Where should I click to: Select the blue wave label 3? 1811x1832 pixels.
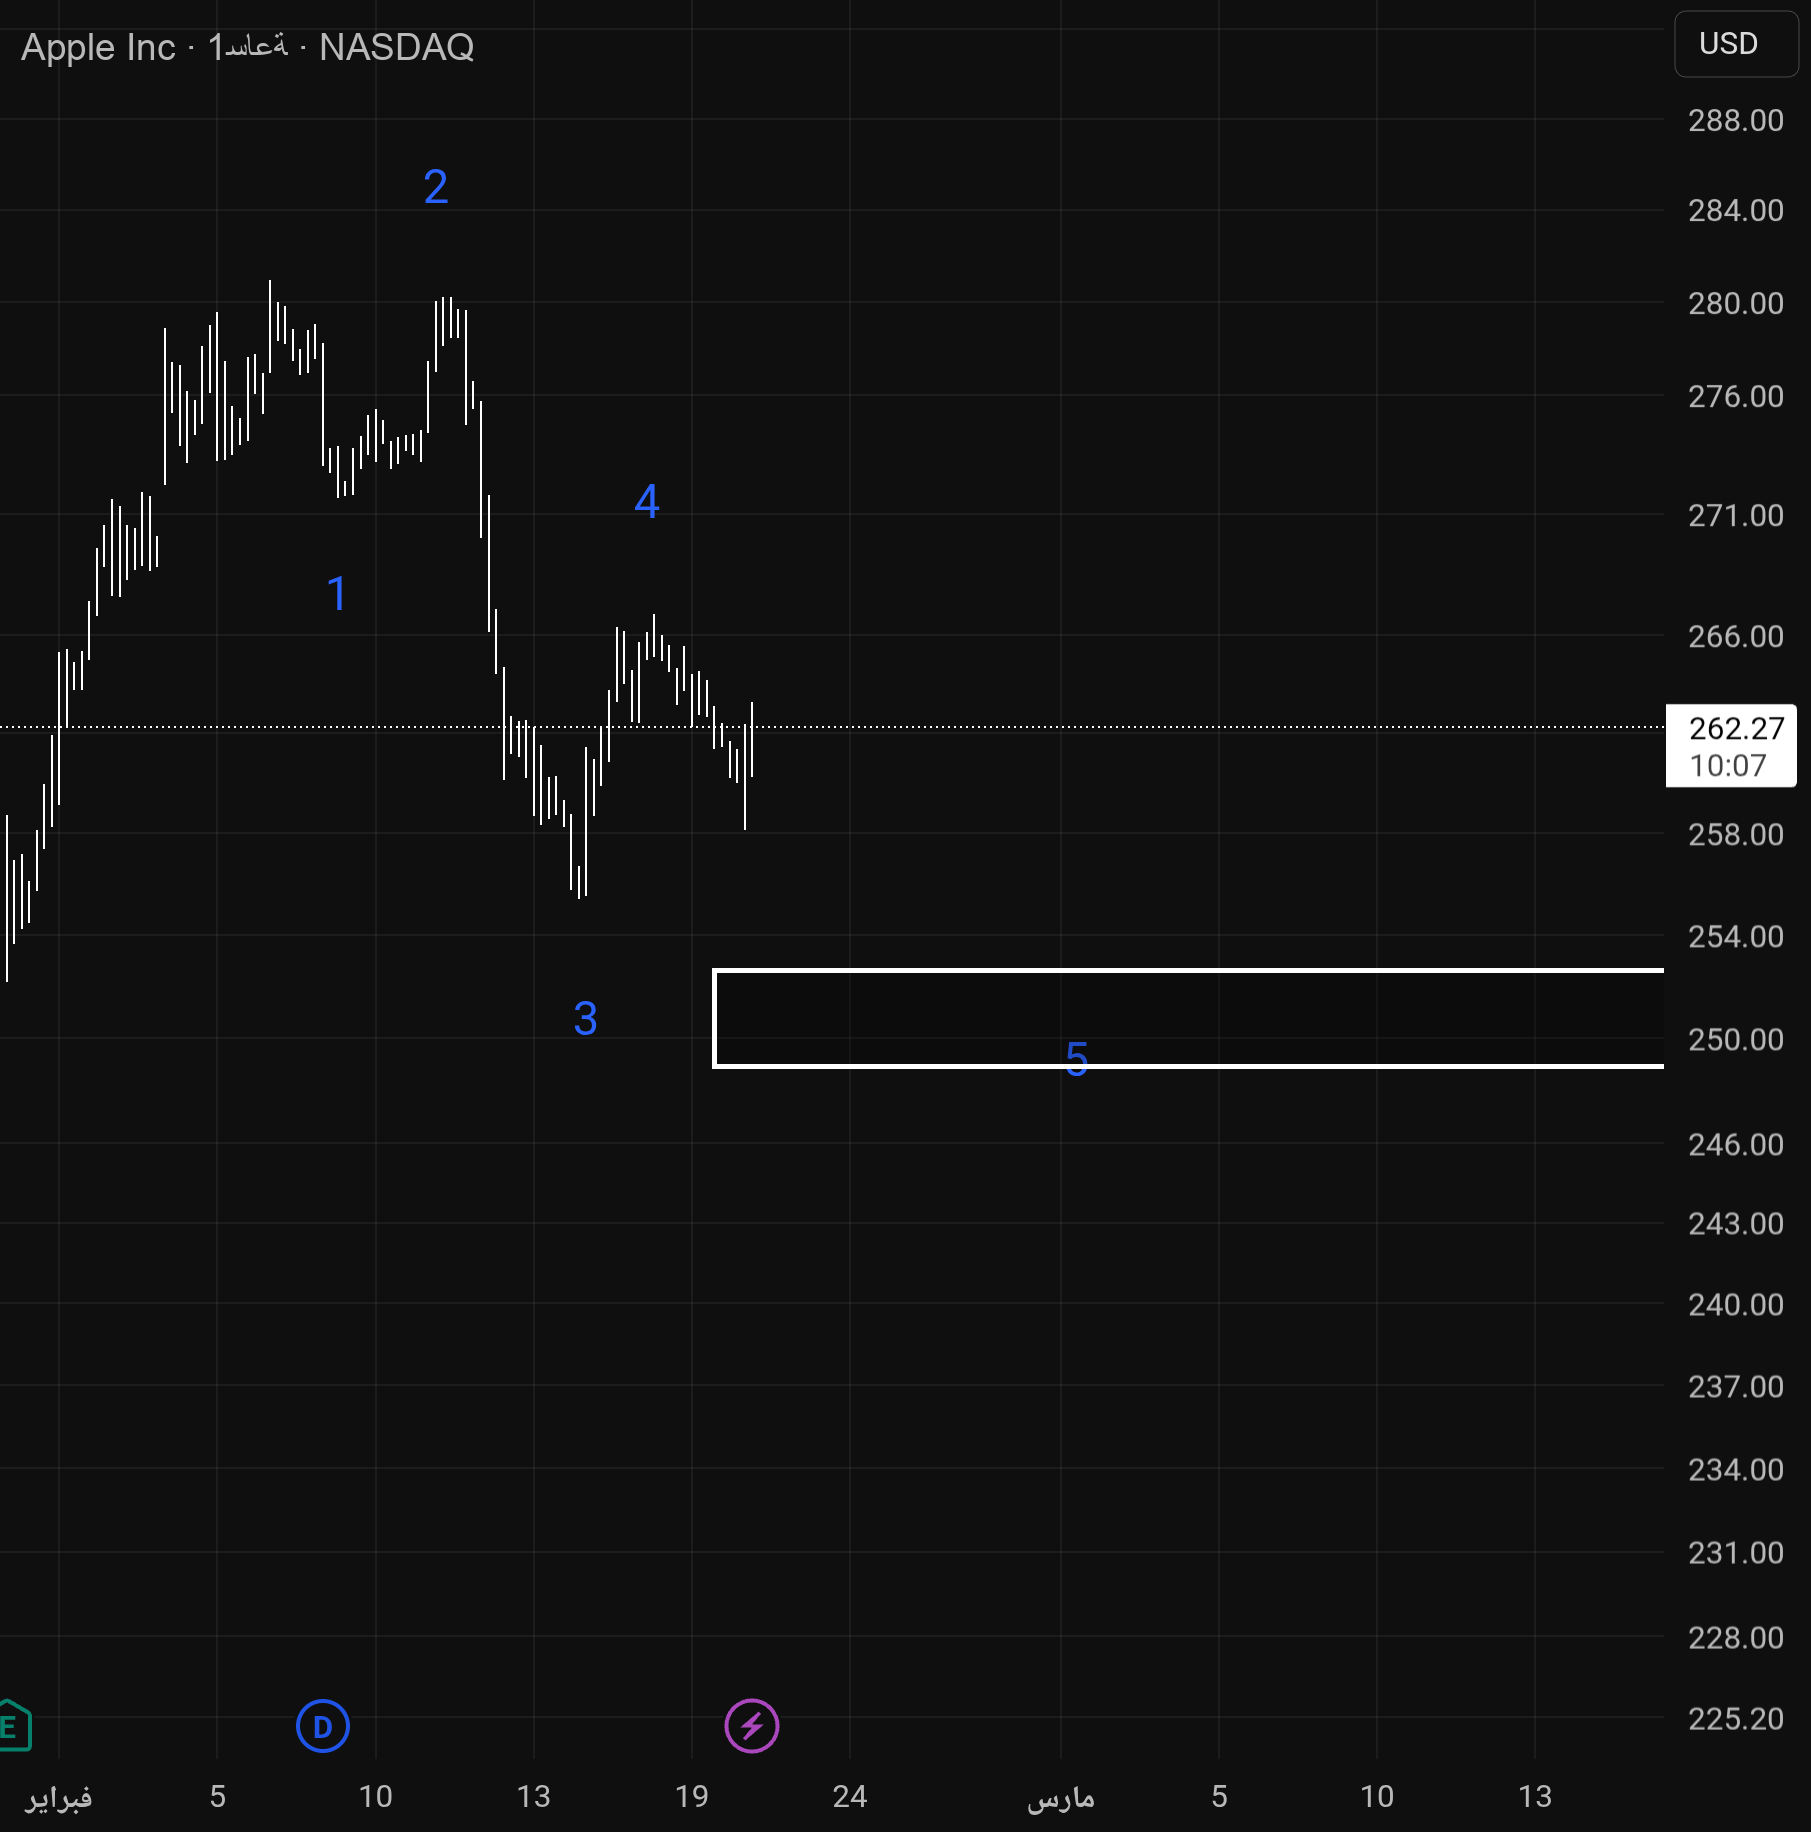click(585, 1019)
